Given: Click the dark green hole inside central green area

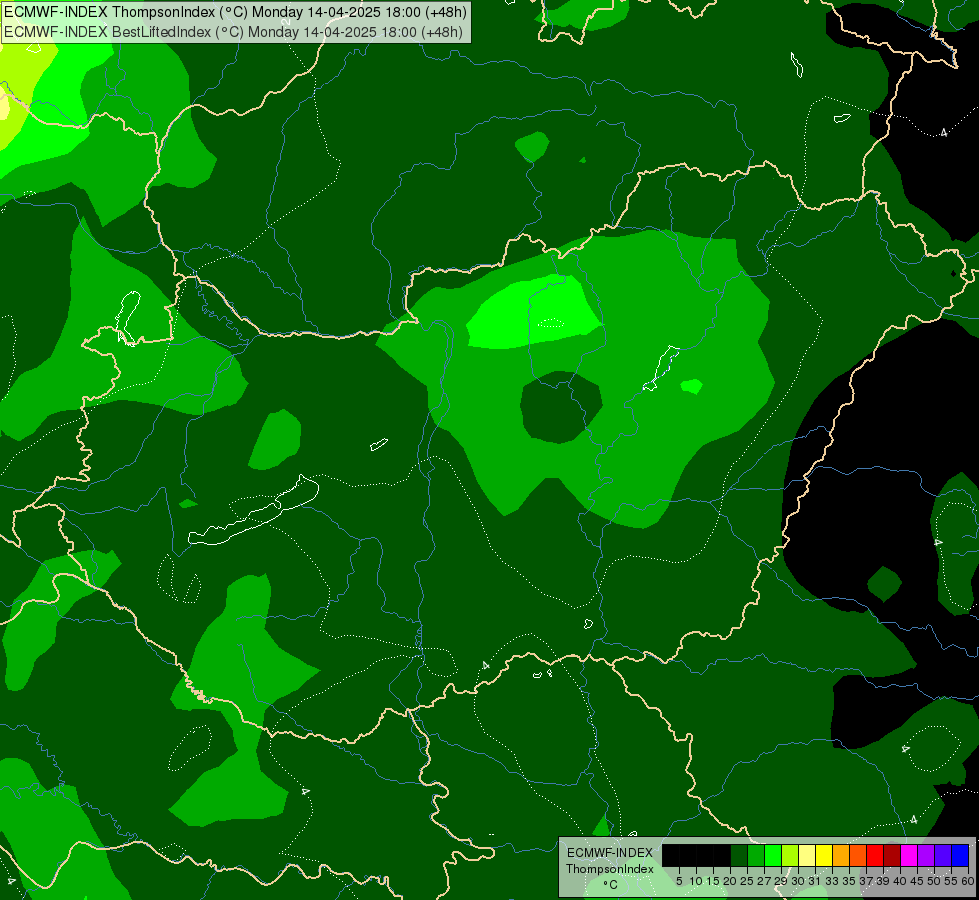Looking at the screenshot, I should (561, 407).
